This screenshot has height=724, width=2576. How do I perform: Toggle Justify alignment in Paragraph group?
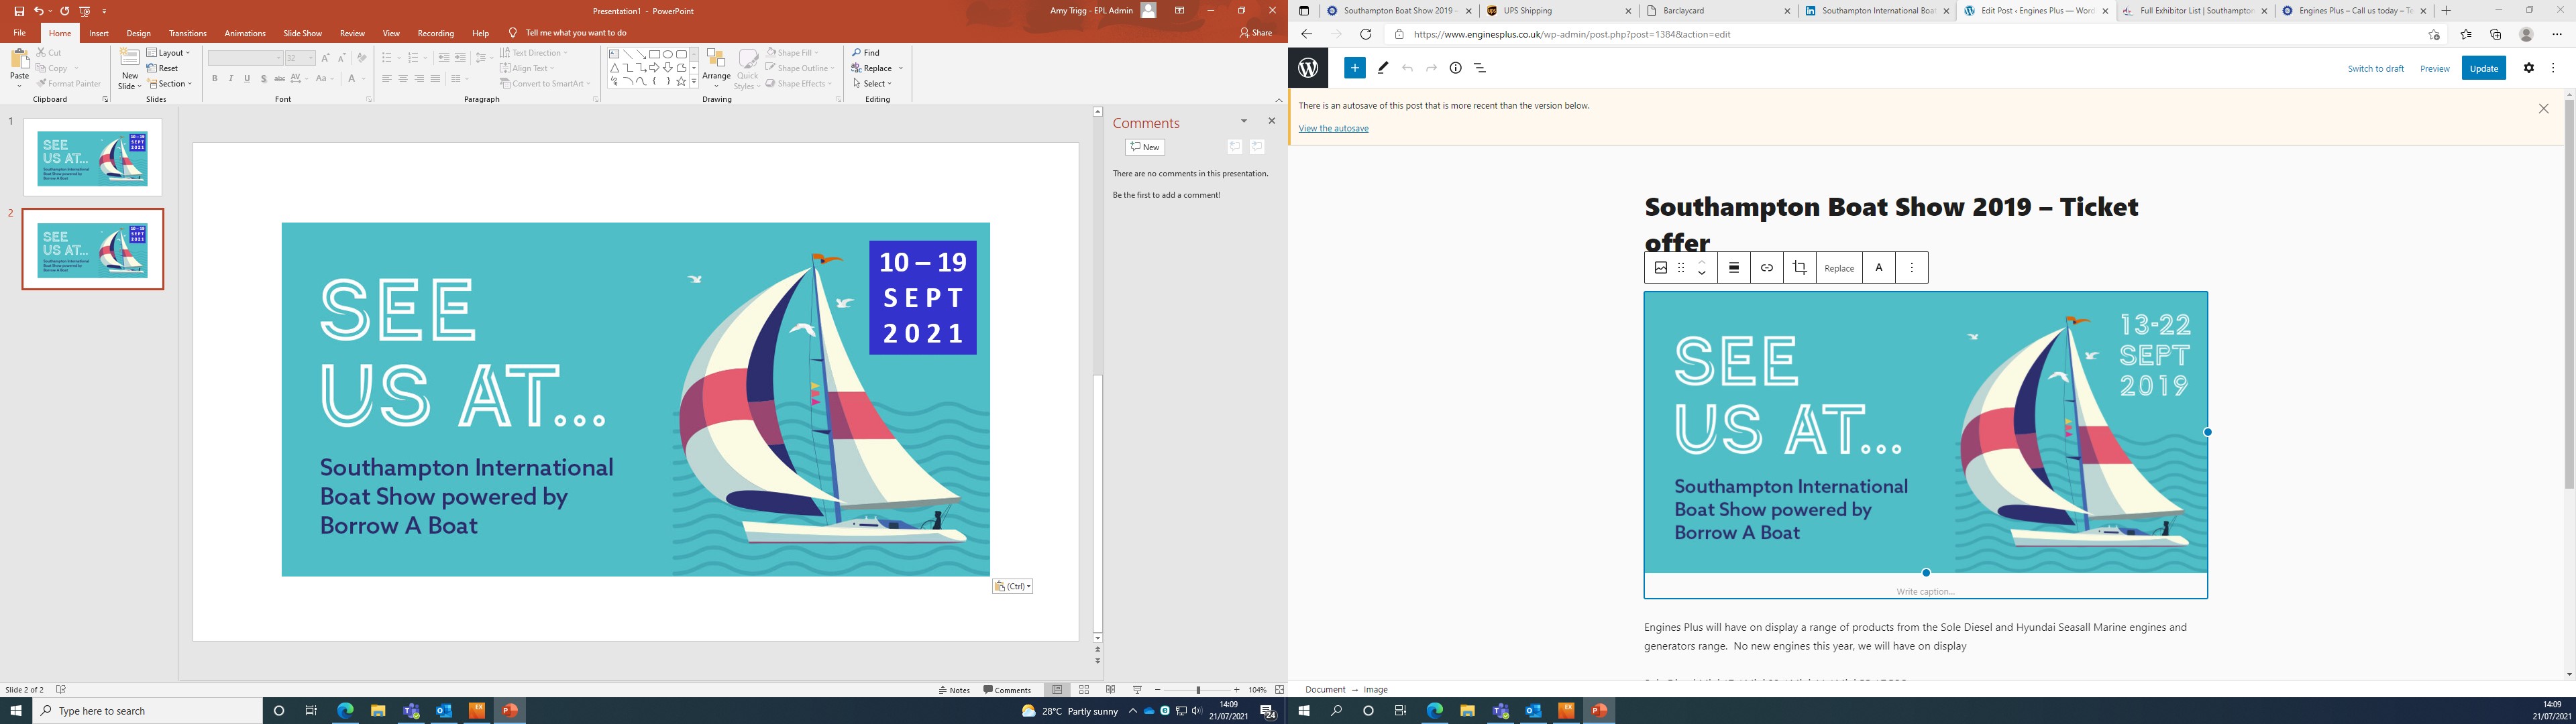tap(435, 79)
